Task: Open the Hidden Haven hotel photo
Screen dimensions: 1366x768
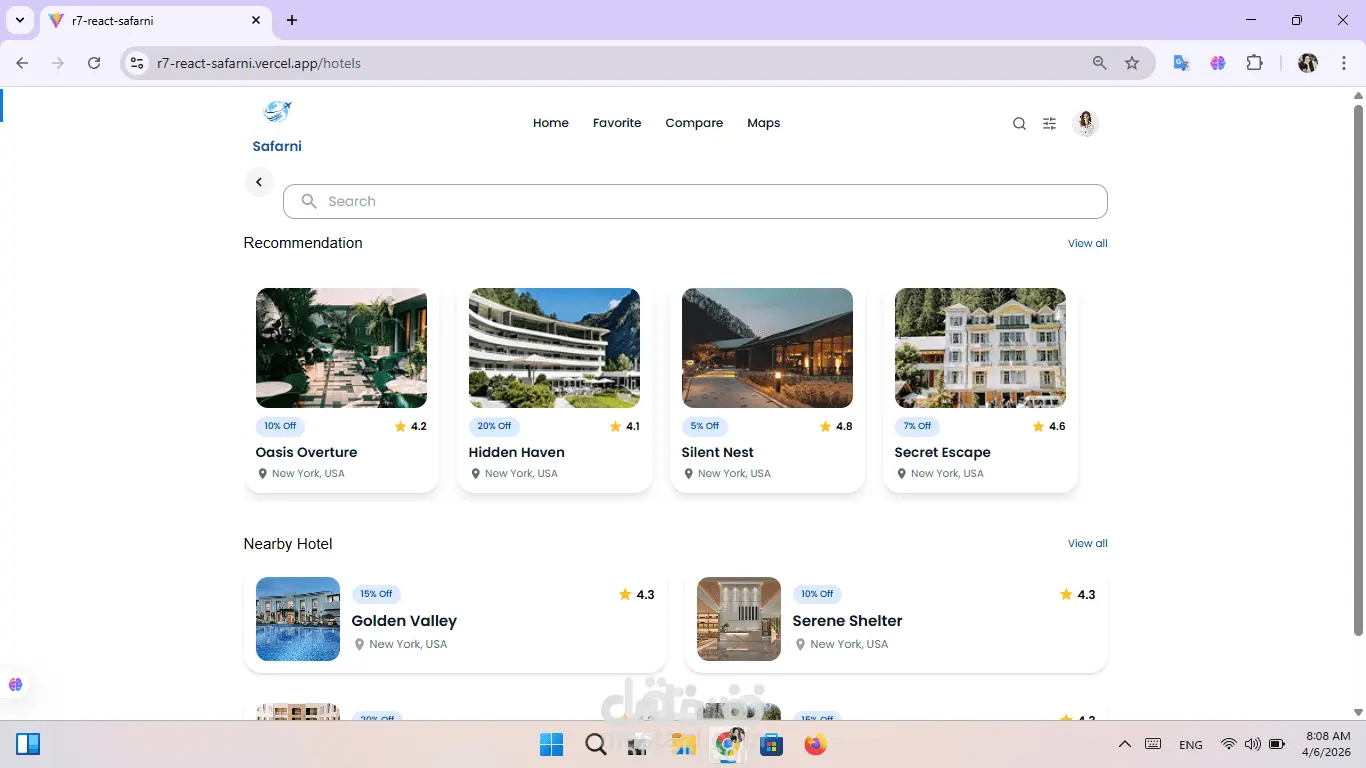Action: pos(555,348)
